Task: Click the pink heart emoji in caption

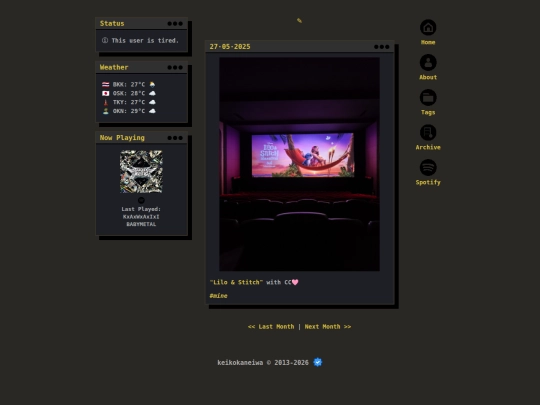Action: pos(295,282)
